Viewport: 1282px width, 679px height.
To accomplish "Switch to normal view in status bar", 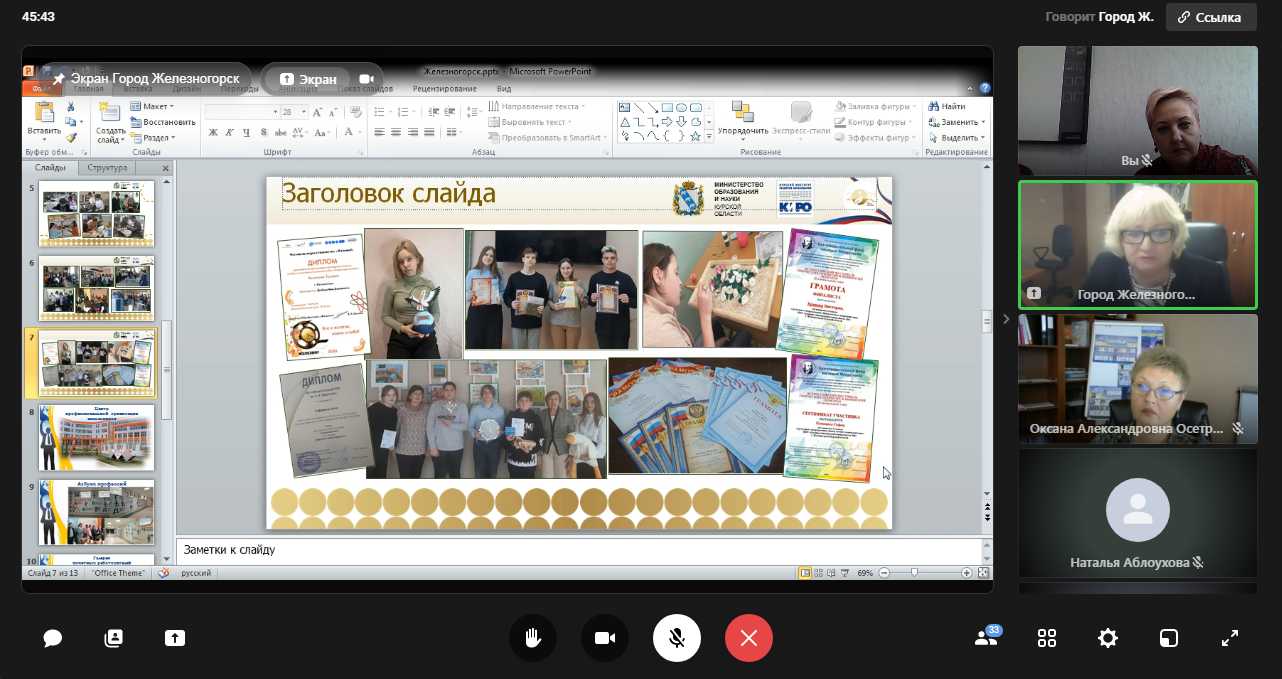I will tap(805, 573).
